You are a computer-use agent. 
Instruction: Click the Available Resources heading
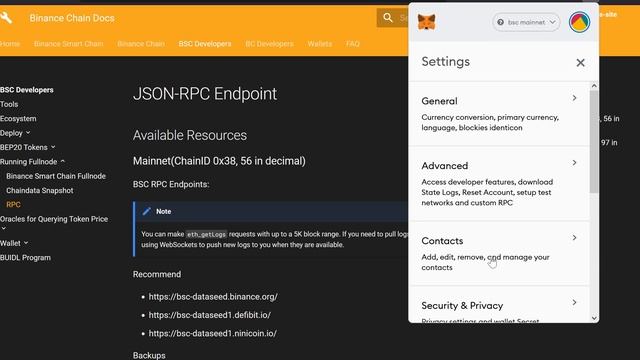coord(190,135)
